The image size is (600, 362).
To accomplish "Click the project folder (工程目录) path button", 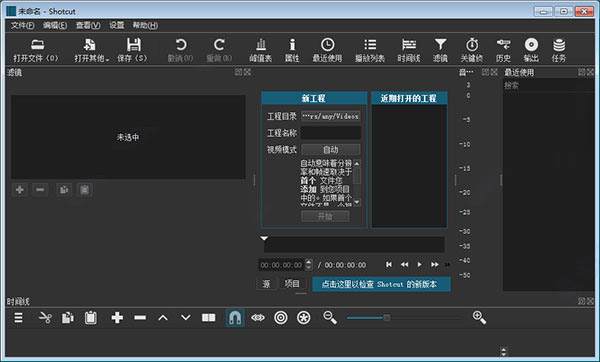I will pyautogui.click(x=331, y=116).
